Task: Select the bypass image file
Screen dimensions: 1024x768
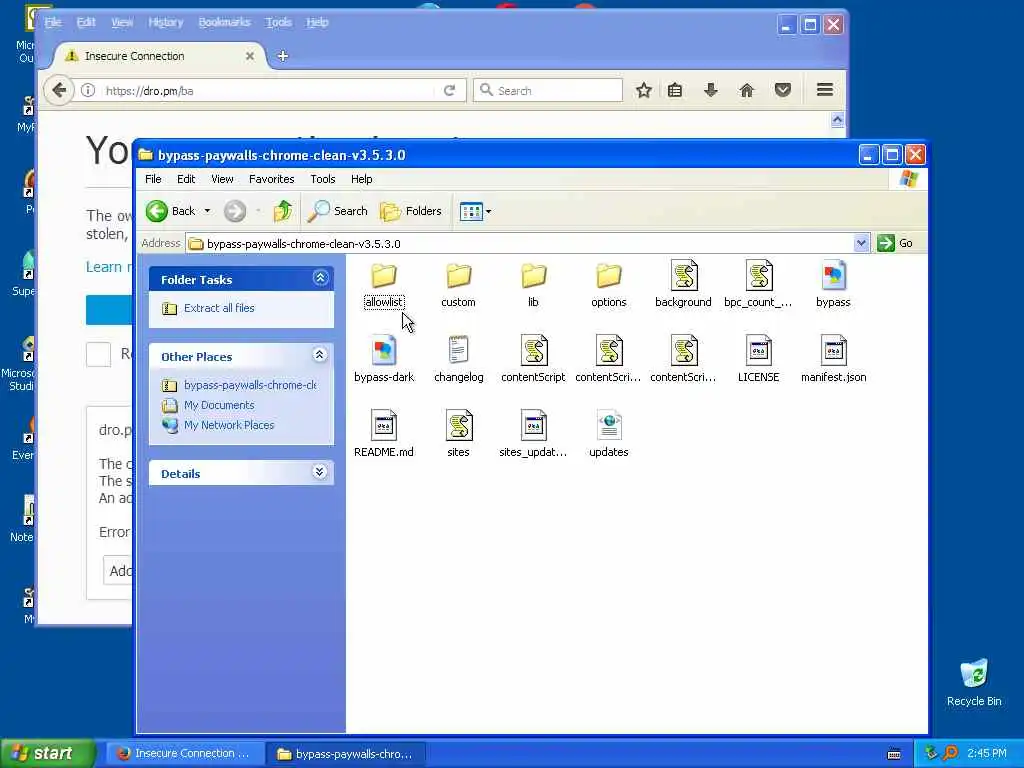Action: pyautogui.click(x=833, y=284)
